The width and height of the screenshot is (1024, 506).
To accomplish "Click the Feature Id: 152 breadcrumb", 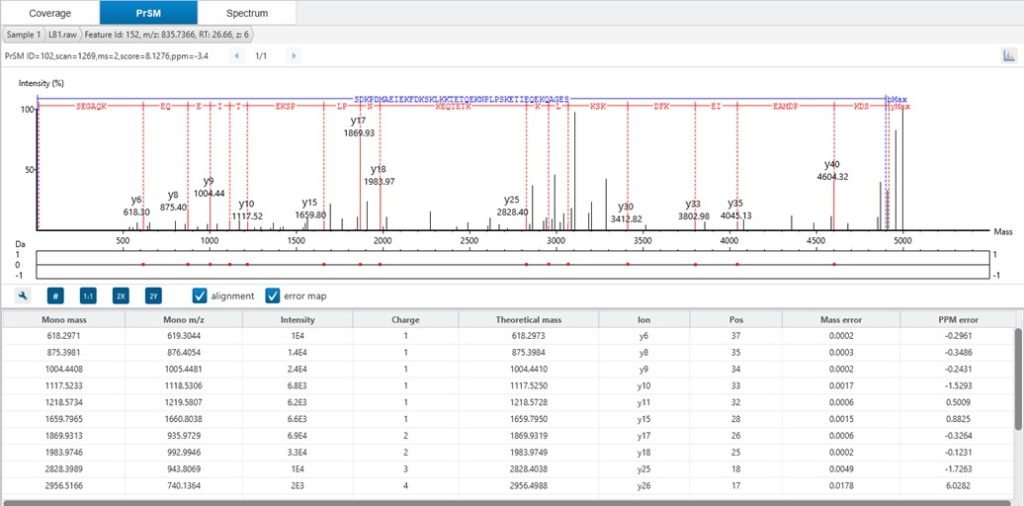I will [x=168, y=35].
